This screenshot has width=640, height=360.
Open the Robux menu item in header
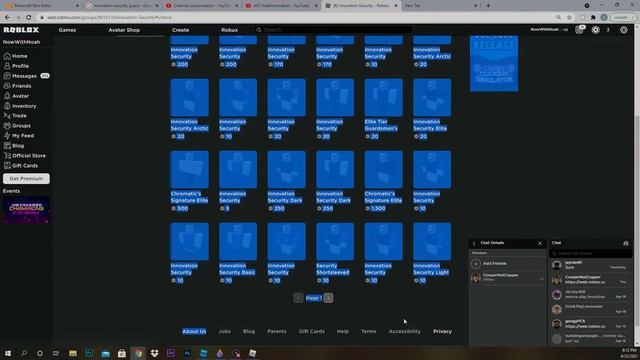[229, 30]
